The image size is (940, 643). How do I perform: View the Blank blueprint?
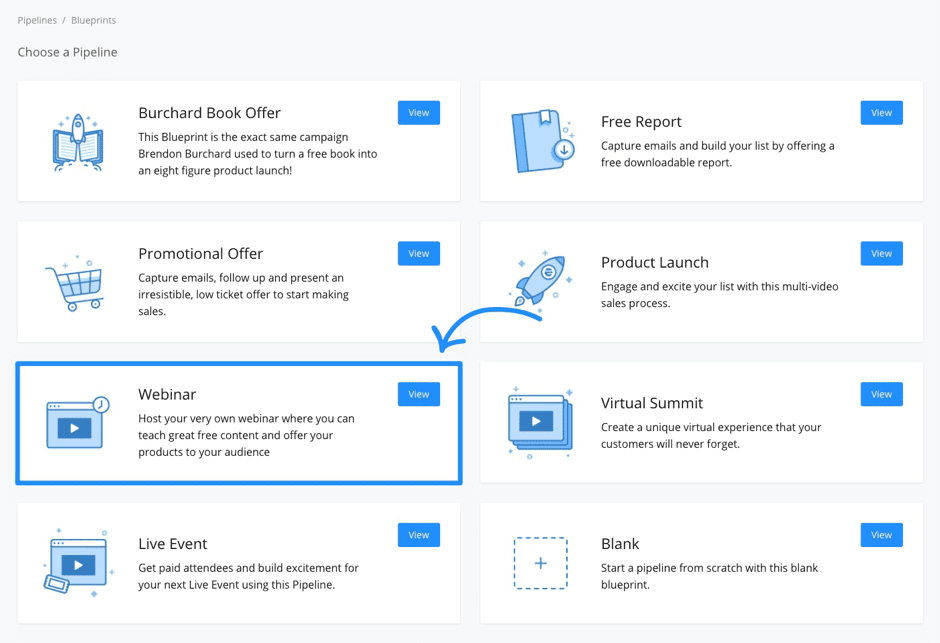tap(881, 535)
